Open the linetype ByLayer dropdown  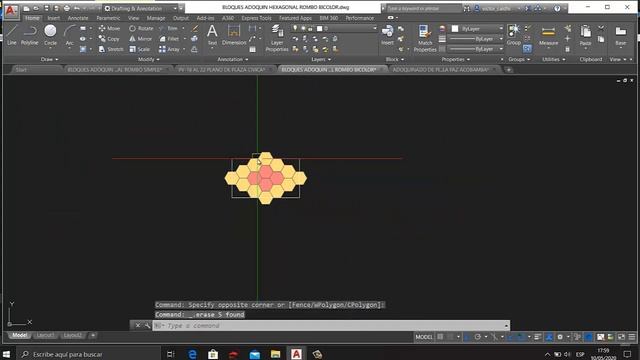click(x=477, y=49)
